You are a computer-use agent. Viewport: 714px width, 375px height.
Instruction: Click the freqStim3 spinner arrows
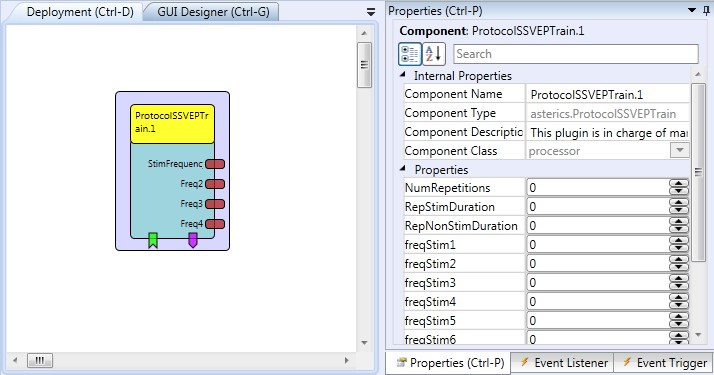[x=678, y=283]
